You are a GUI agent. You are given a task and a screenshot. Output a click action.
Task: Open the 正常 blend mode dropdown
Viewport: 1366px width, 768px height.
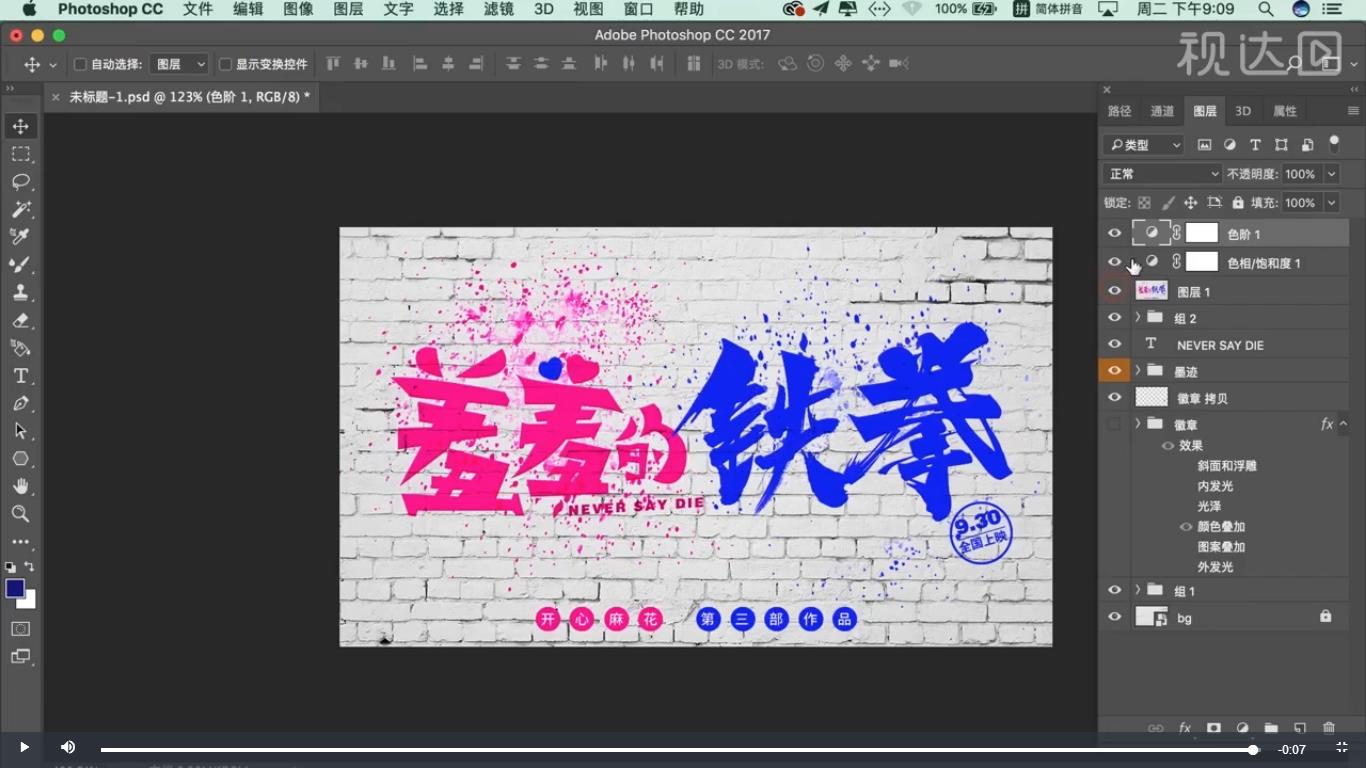(1162, 174)
